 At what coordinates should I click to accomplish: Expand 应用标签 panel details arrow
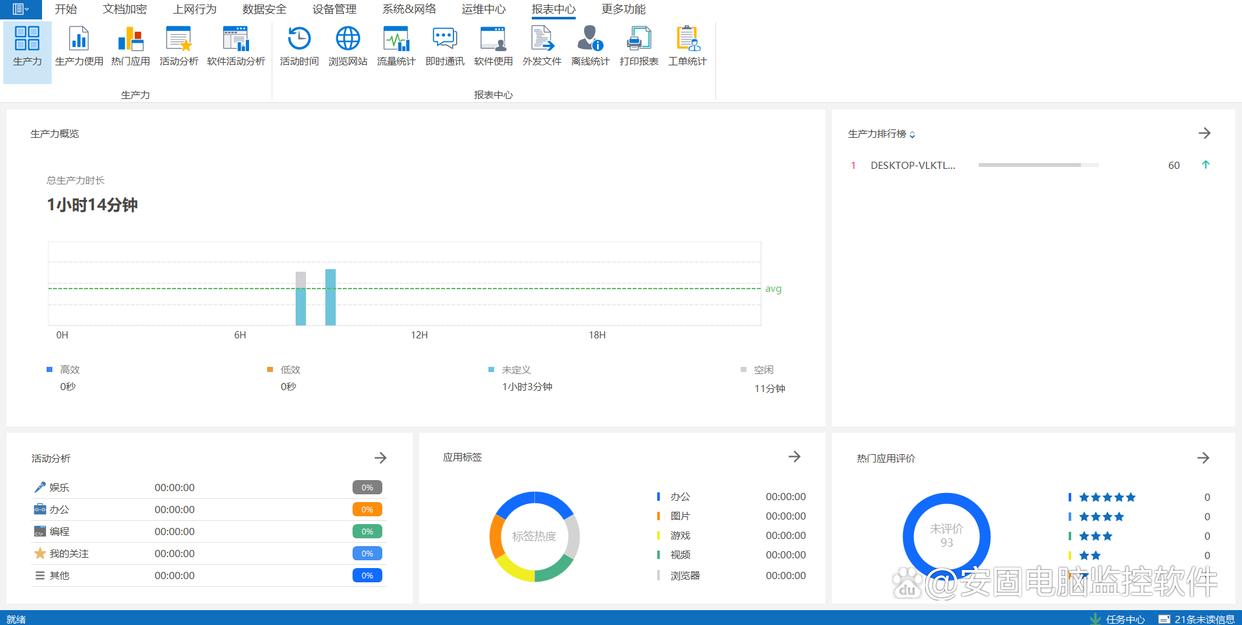794,457
